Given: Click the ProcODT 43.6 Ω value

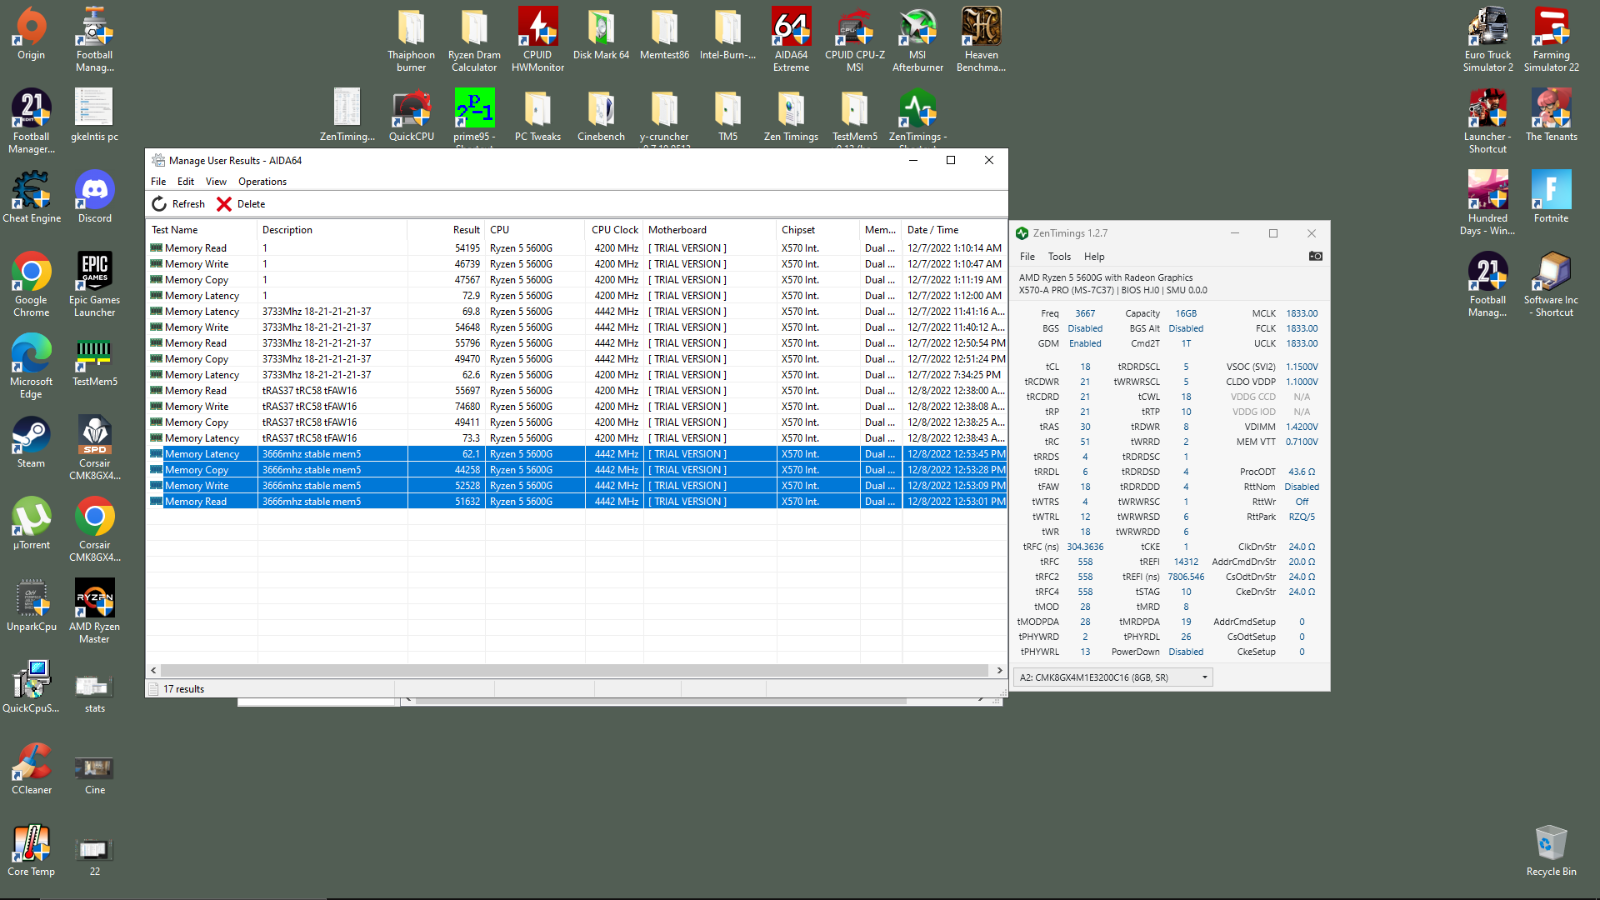Looking at the screenshot, I should click(x=1301, y=472).
